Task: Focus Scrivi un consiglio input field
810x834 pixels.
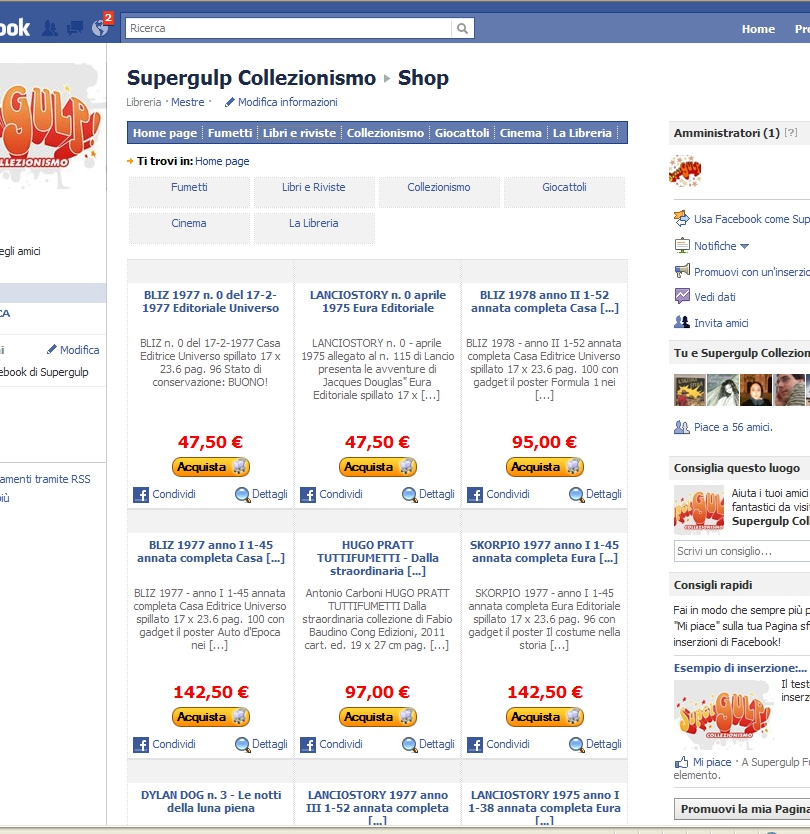Action: pos(742,551)
